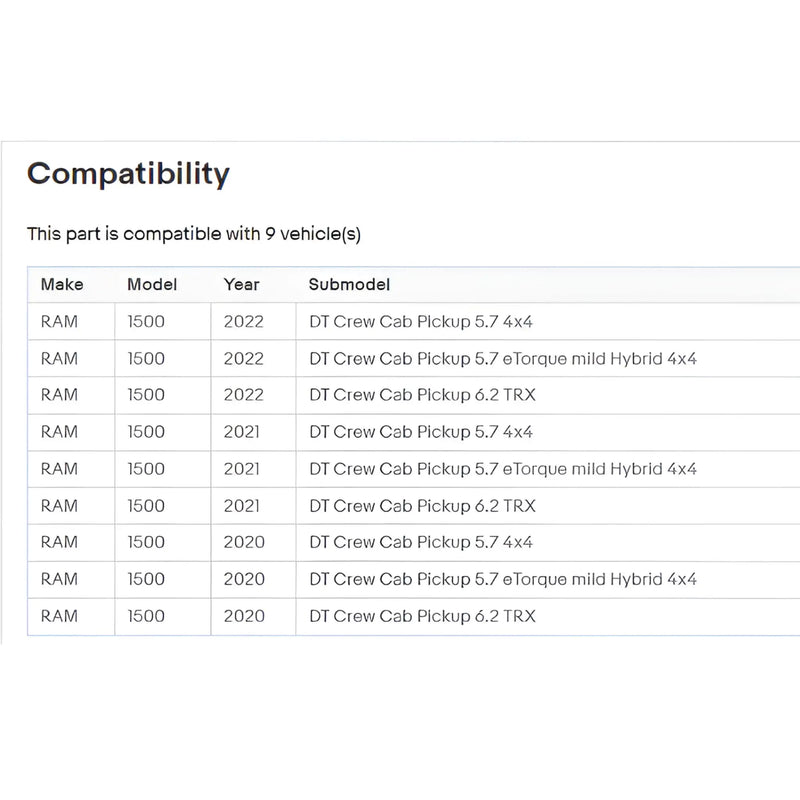Click year 2022 in the eTorque mild Hybrid row
Image resolution: width=800 pixels, height=800 pixels.
(x=243, y=359)
